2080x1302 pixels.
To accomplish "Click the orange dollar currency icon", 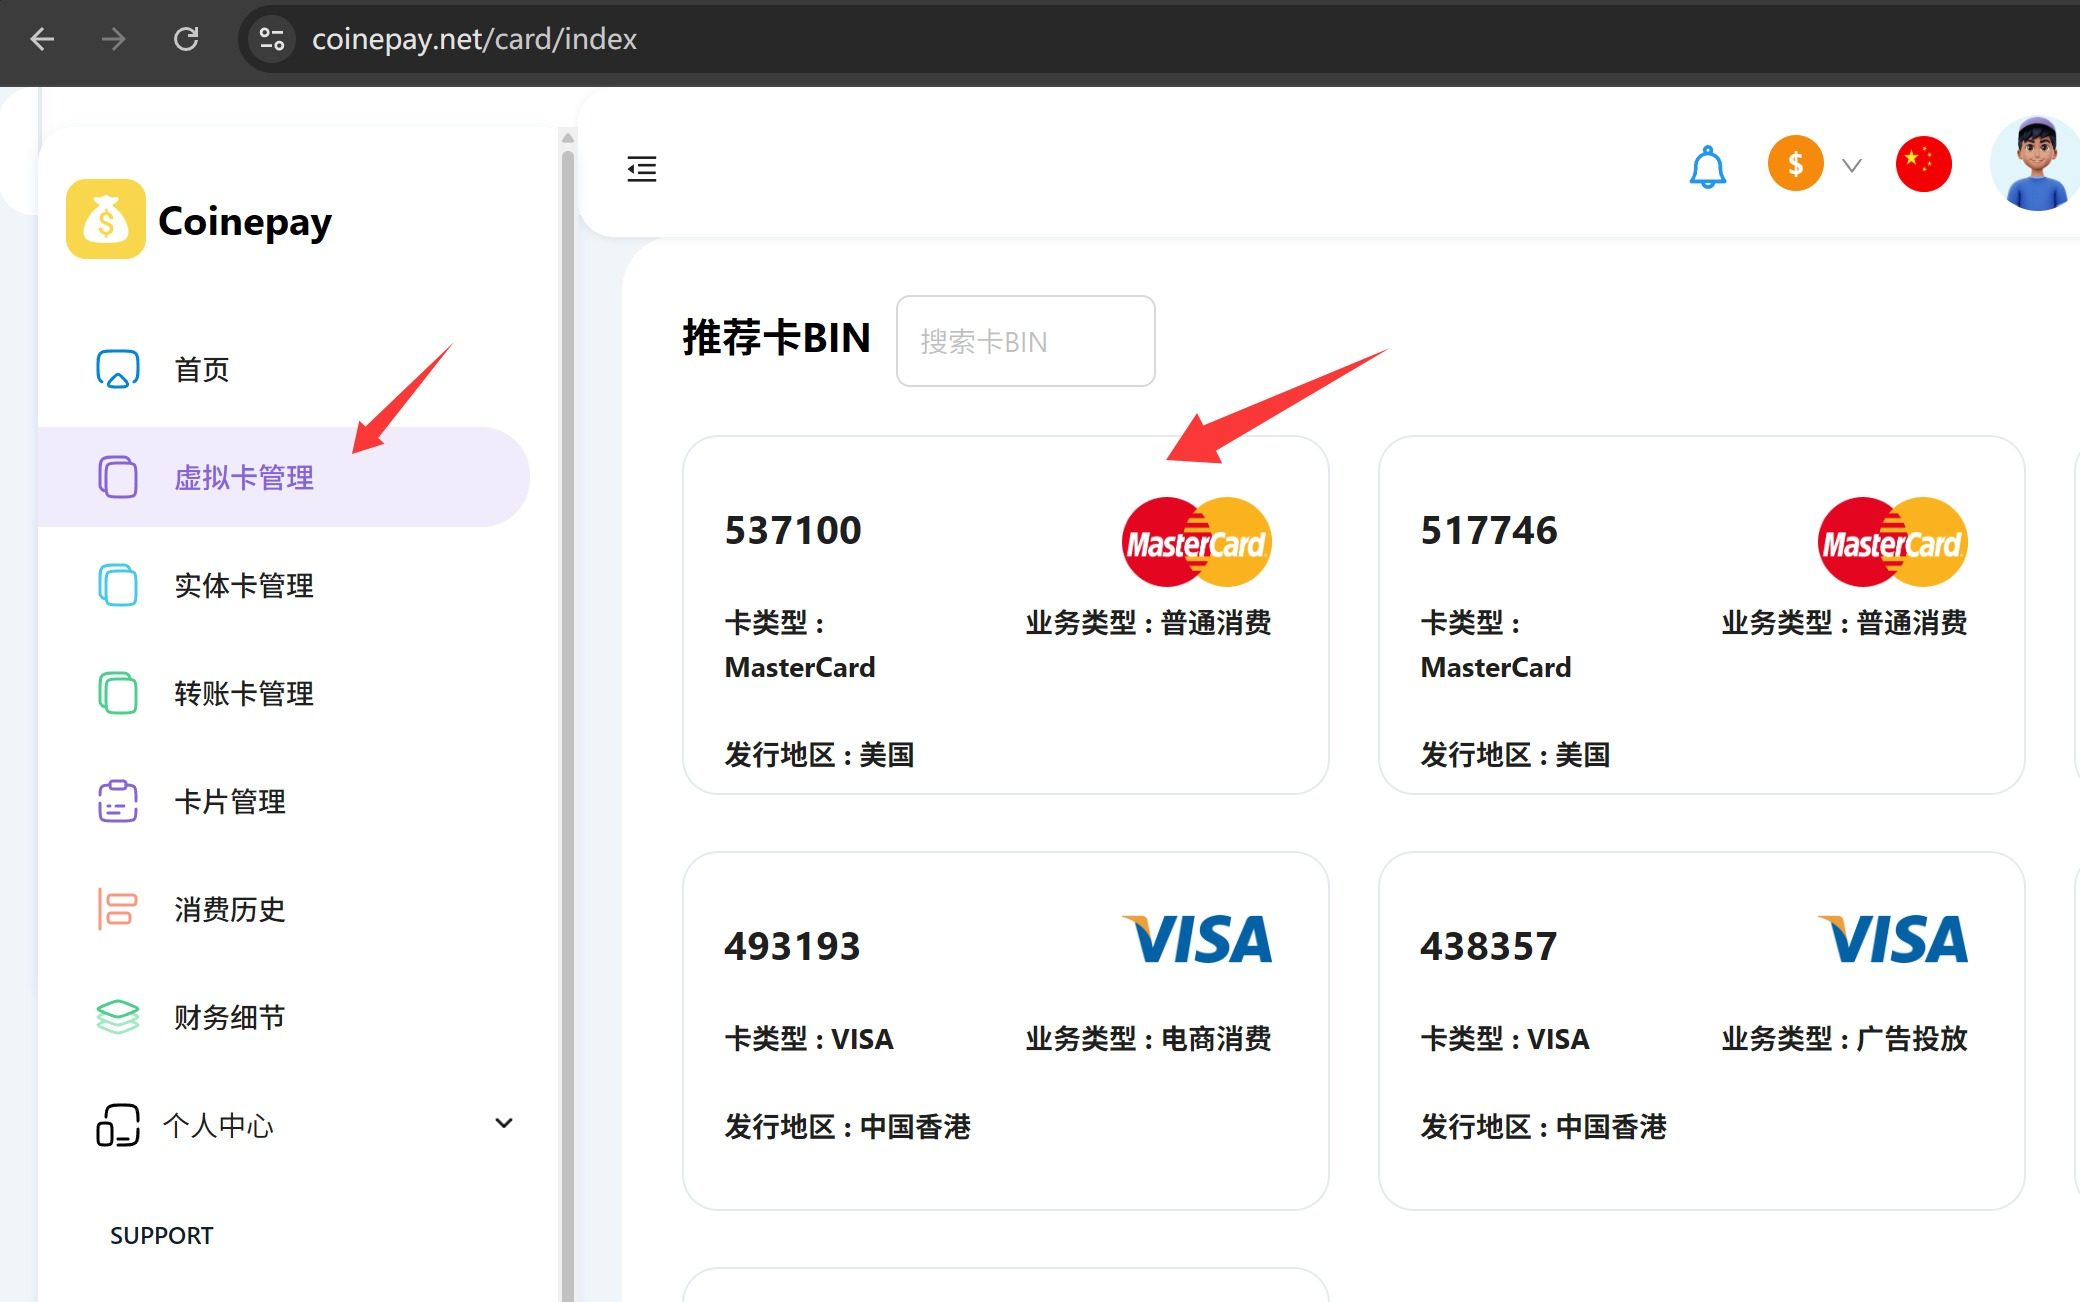I will coord(1795,164).
